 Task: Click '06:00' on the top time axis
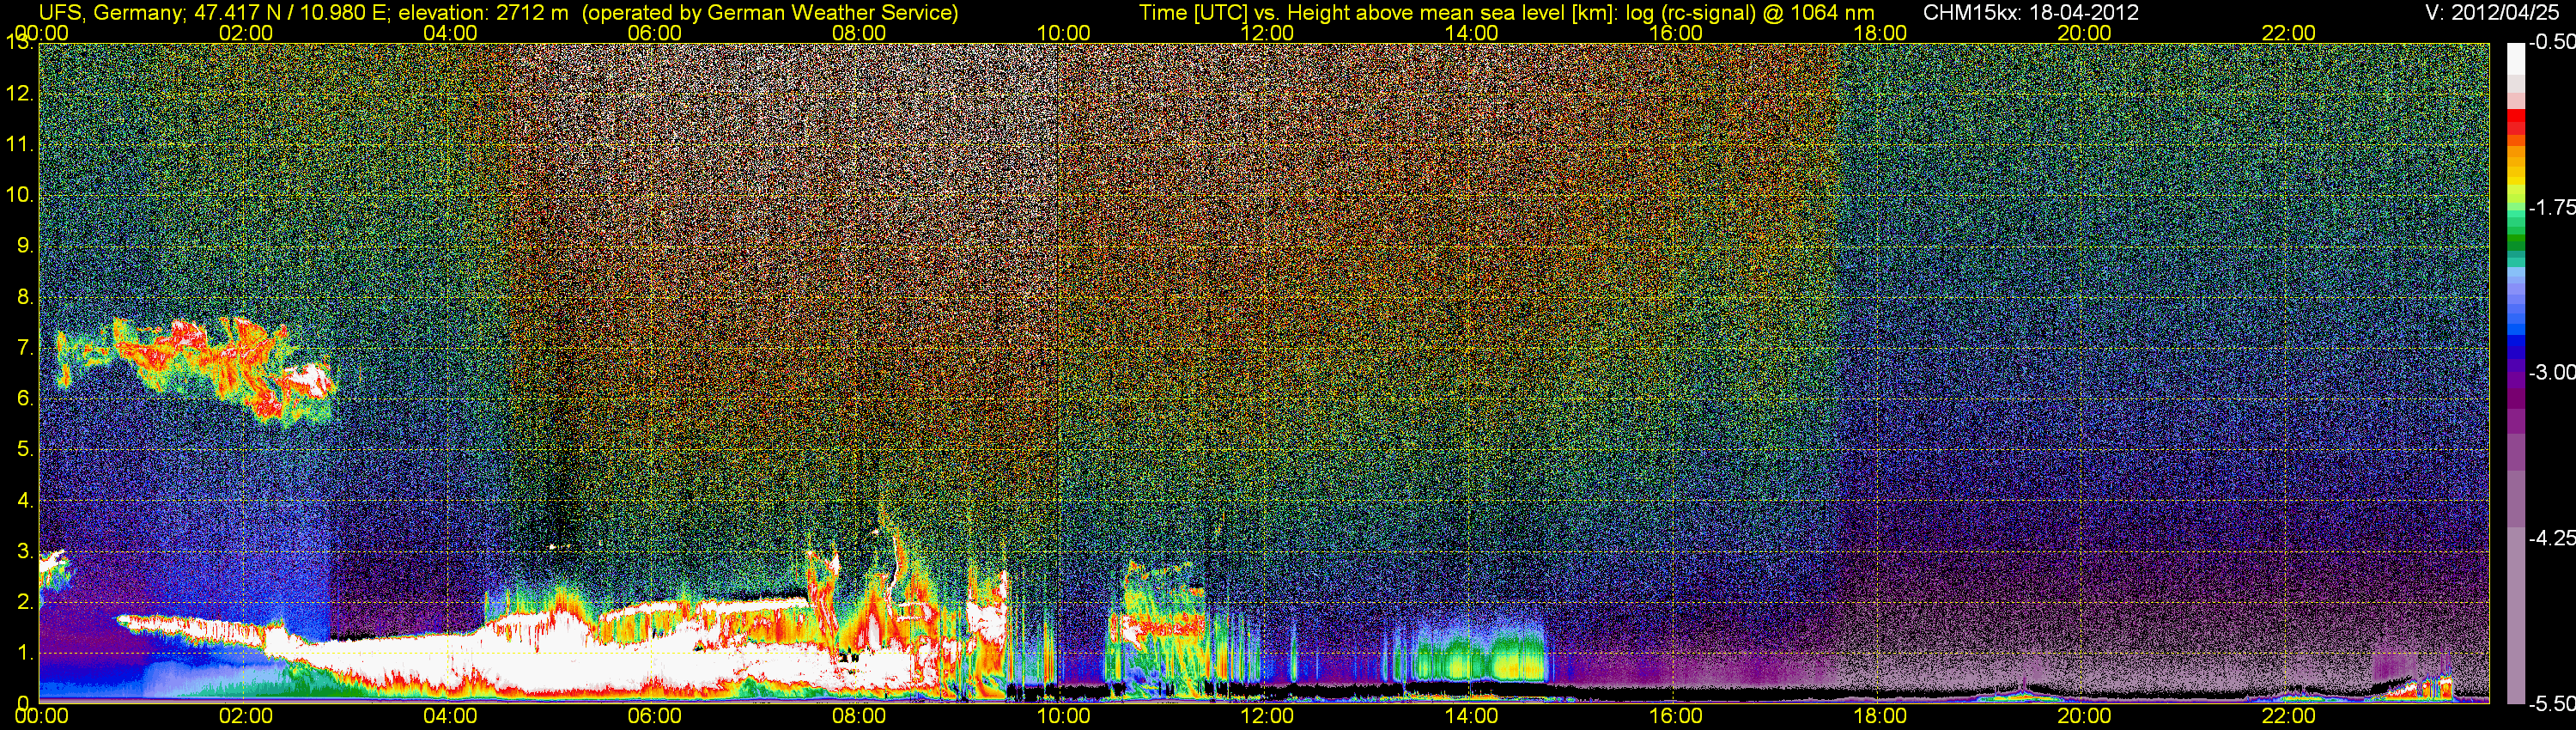coord(655,33)
